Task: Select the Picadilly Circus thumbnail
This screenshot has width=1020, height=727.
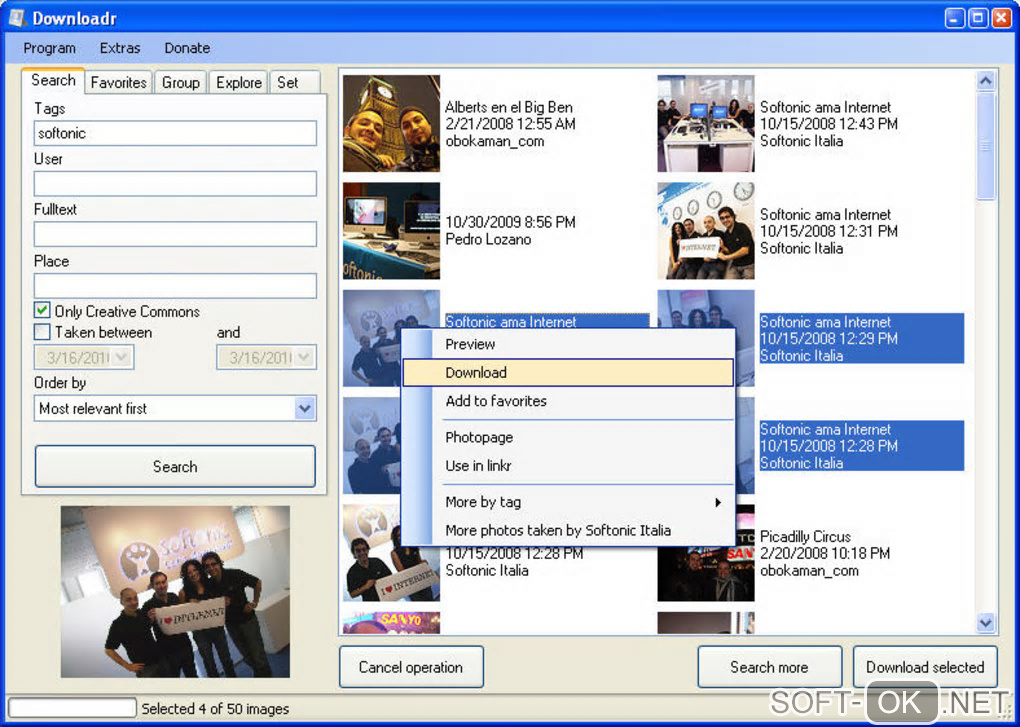Action: (706, 553)
